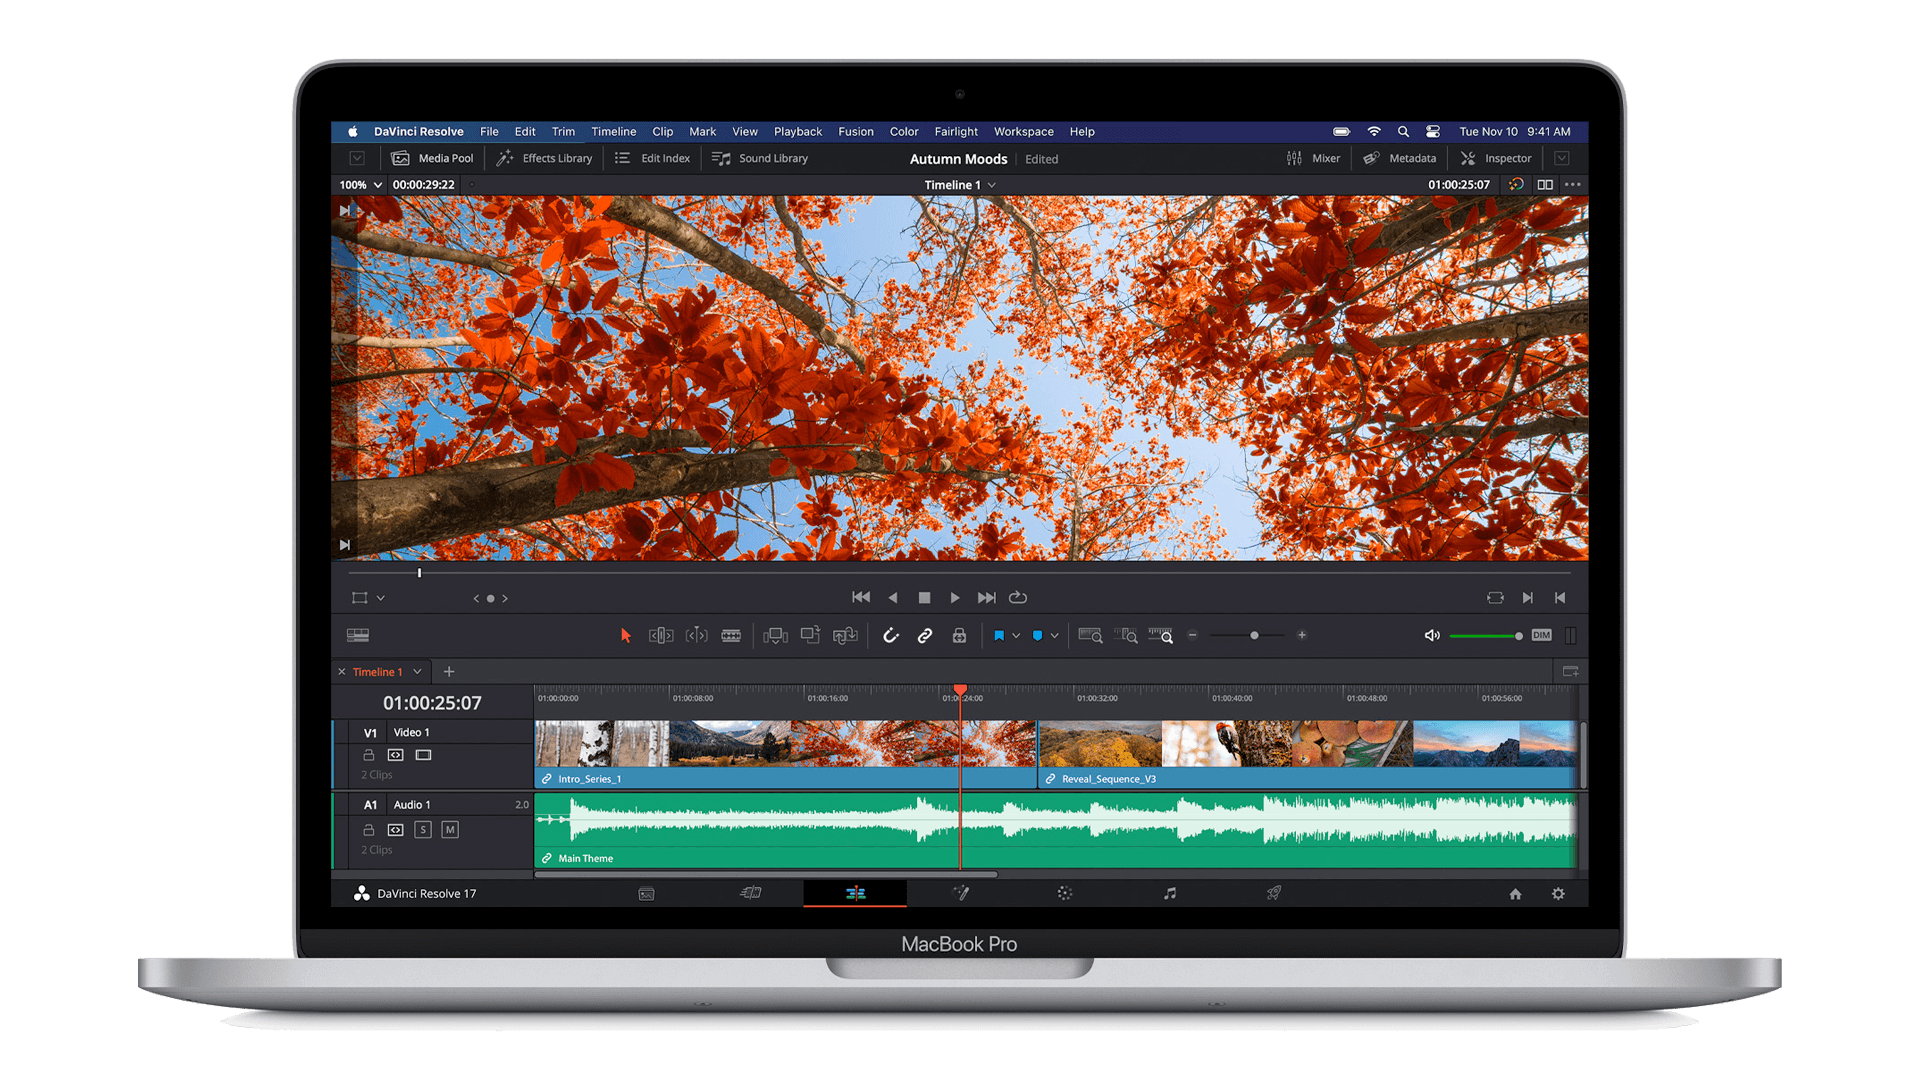Toggle timeline snapping magnet icon
This screenshot has height=1080, width=1920.
coord(890,636)
